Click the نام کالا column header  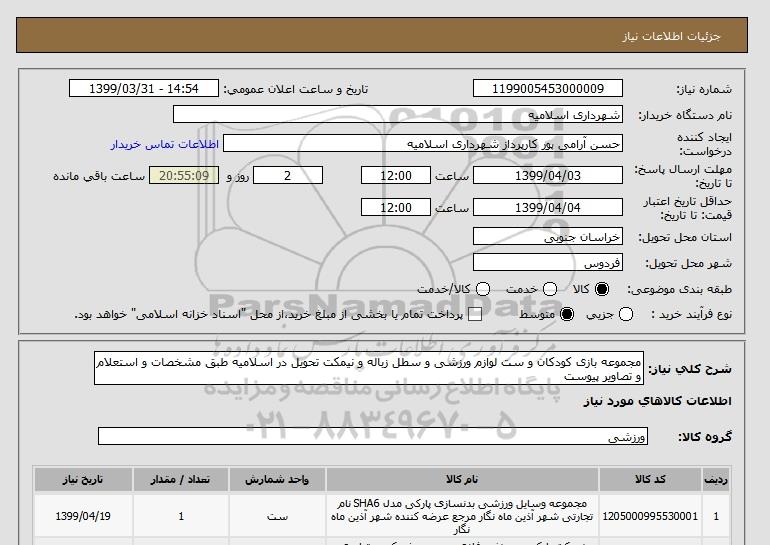pos(462,479)
